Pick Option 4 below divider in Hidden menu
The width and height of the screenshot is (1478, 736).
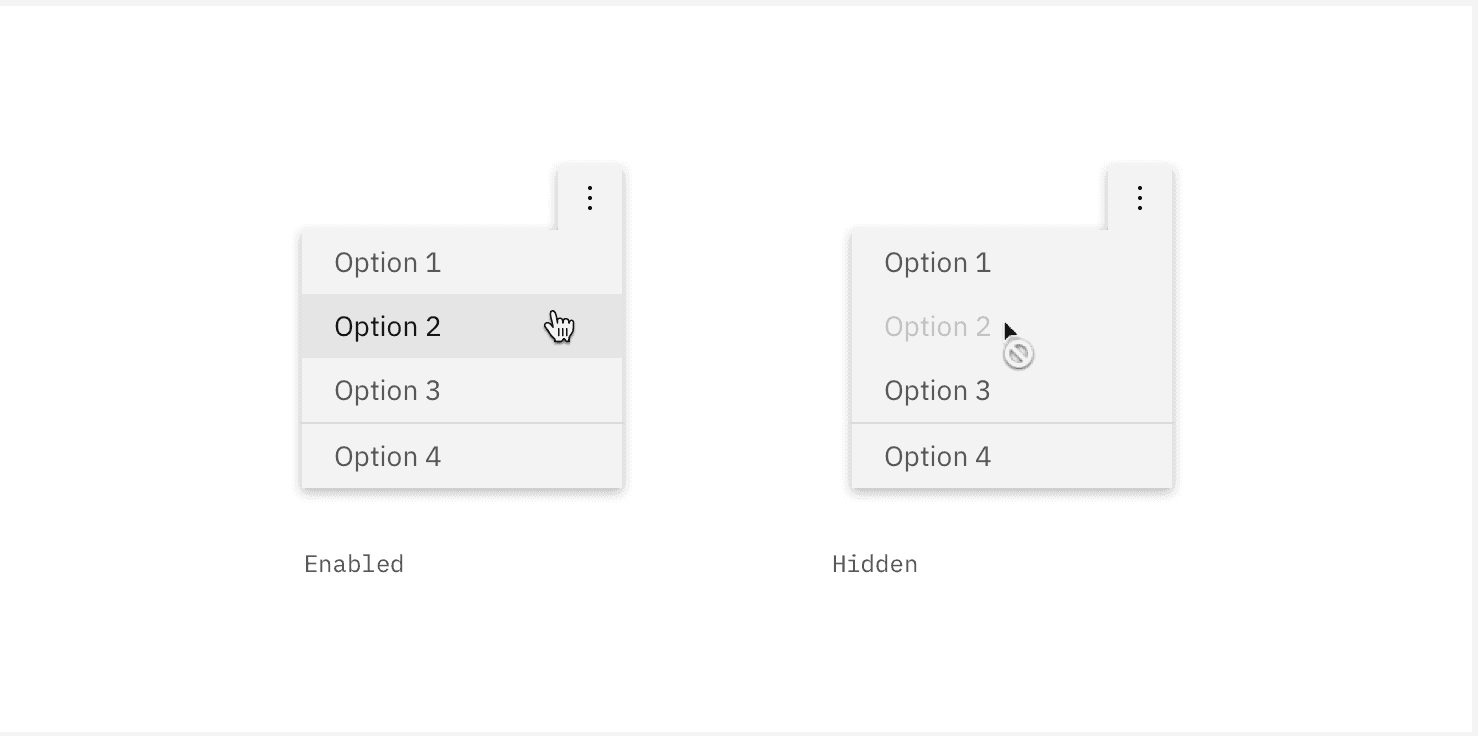click(937, 457)
